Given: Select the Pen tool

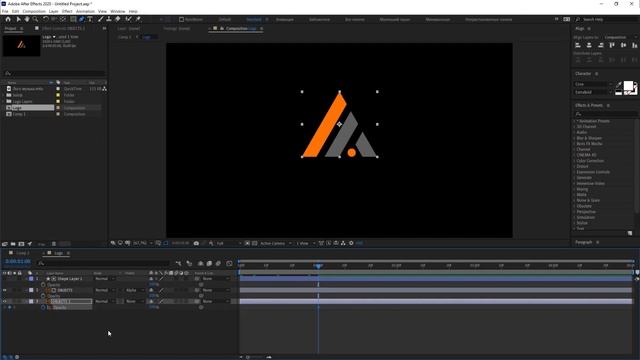Looking at the screenshot, I should click(x=82, y=19).
